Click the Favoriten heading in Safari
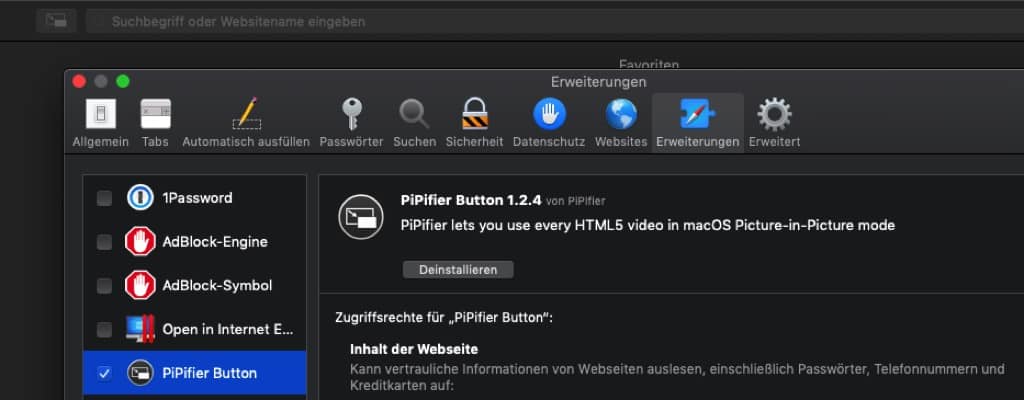 click(x=649, y=64)
